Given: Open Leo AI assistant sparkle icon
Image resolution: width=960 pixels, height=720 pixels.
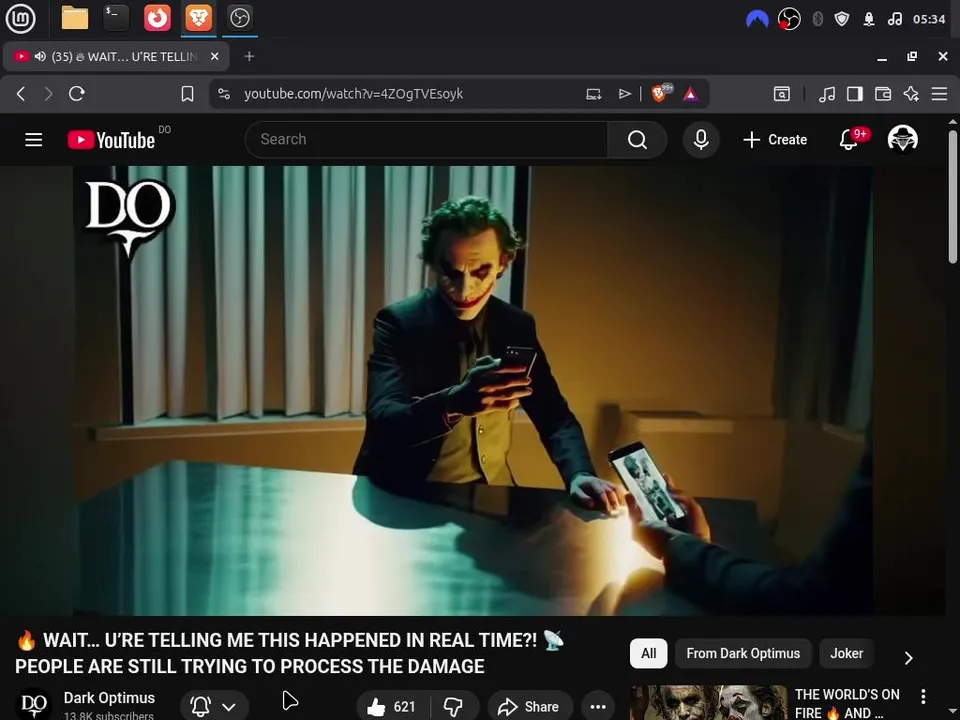Looking at the screenshot, I should (x=911, y=94).
